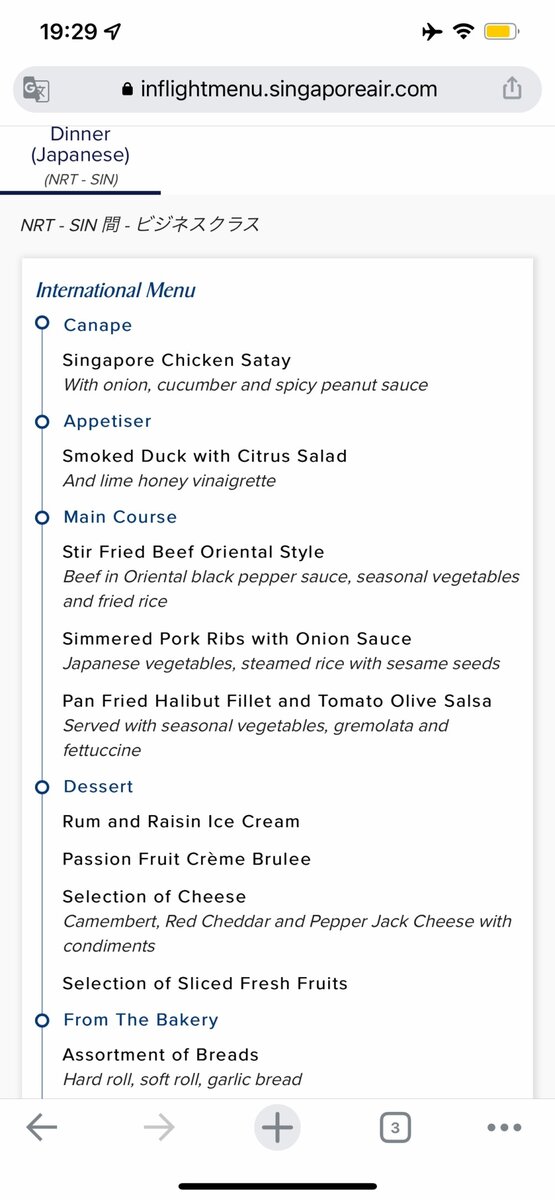555x1200 pixels.
Task: Select the Dinner (Japanese) NRT - SIN tab
Action: coord(80,158)
